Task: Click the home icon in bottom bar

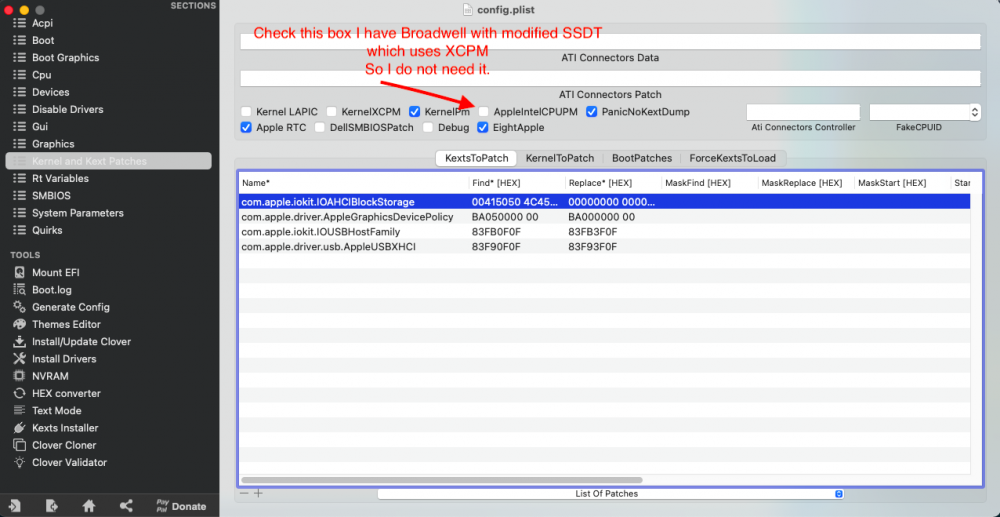Action: pos(89,506)
